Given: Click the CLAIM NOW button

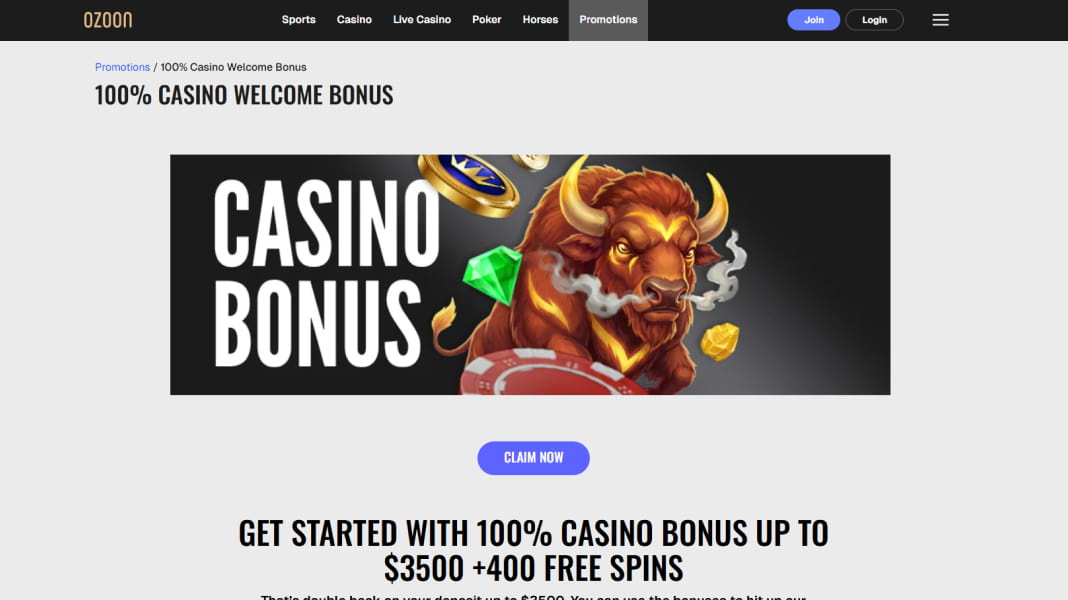Looking at the screenshot, I should 533,458.
